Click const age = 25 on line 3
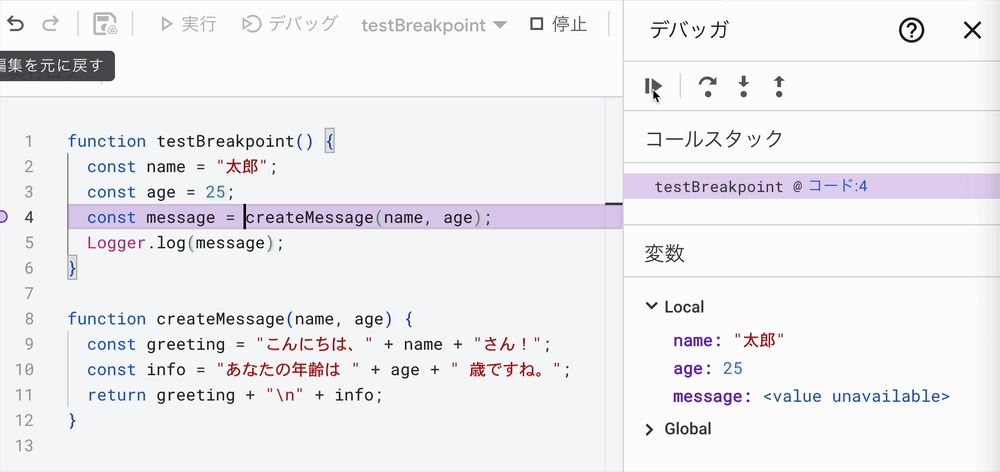Image resolution: width=1000 pixels, height=472 pixels. [161, 193]
